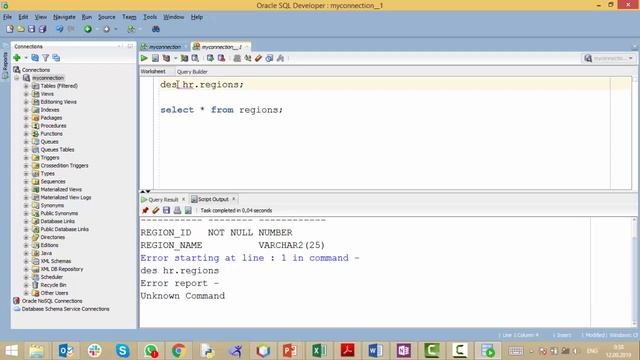The image size is (640, 360).
Task: Click the green Back navigation icon
Action: coord(88,29)
